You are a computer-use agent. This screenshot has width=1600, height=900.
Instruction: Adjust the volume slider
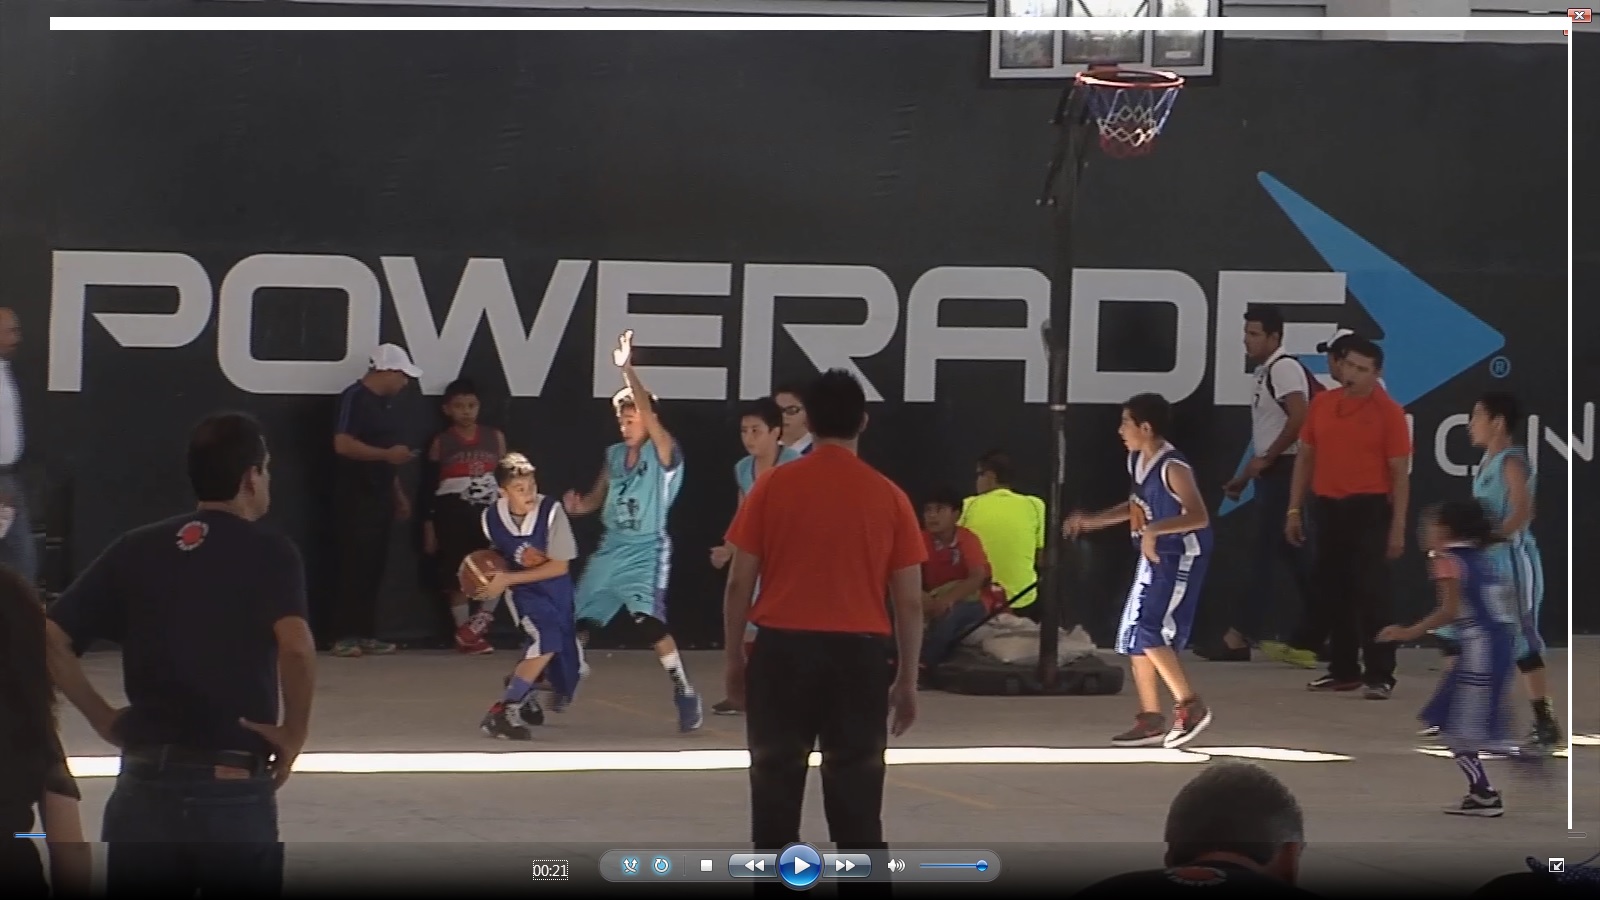954,866
